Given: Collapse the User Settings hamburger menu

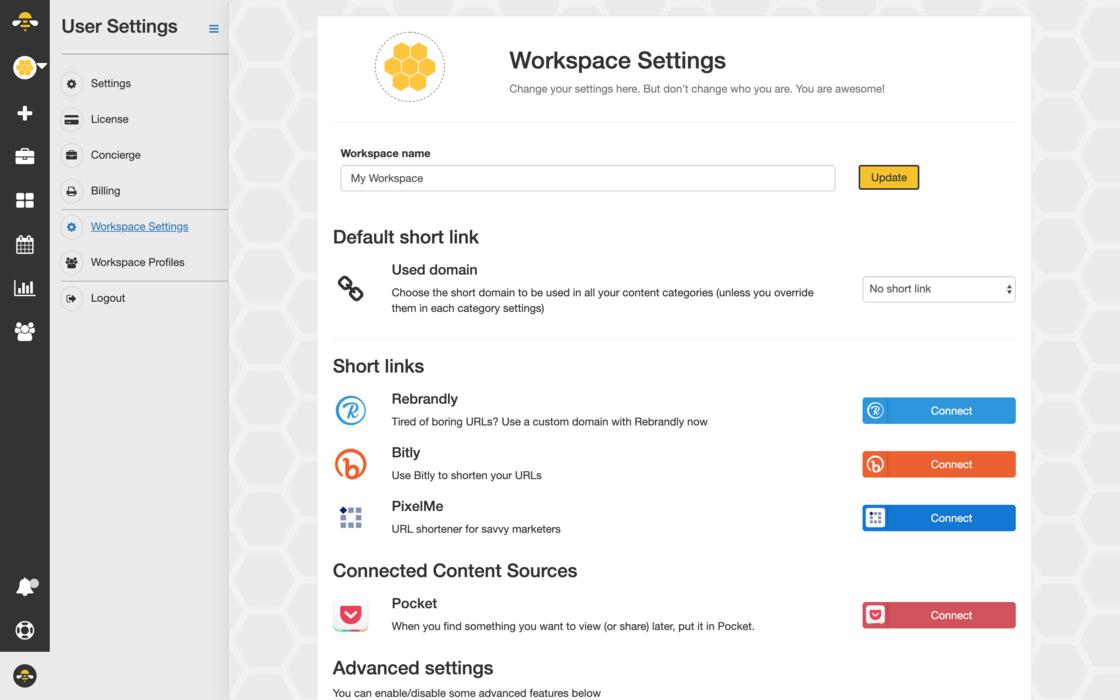Looking at the screenshot, I should (x=213, y=29).
